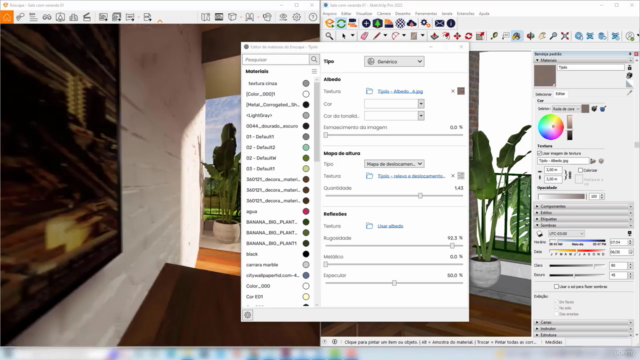The image size is (640, 360).
Task: Remove the albedo texture with X
Action: click(453, 91)
